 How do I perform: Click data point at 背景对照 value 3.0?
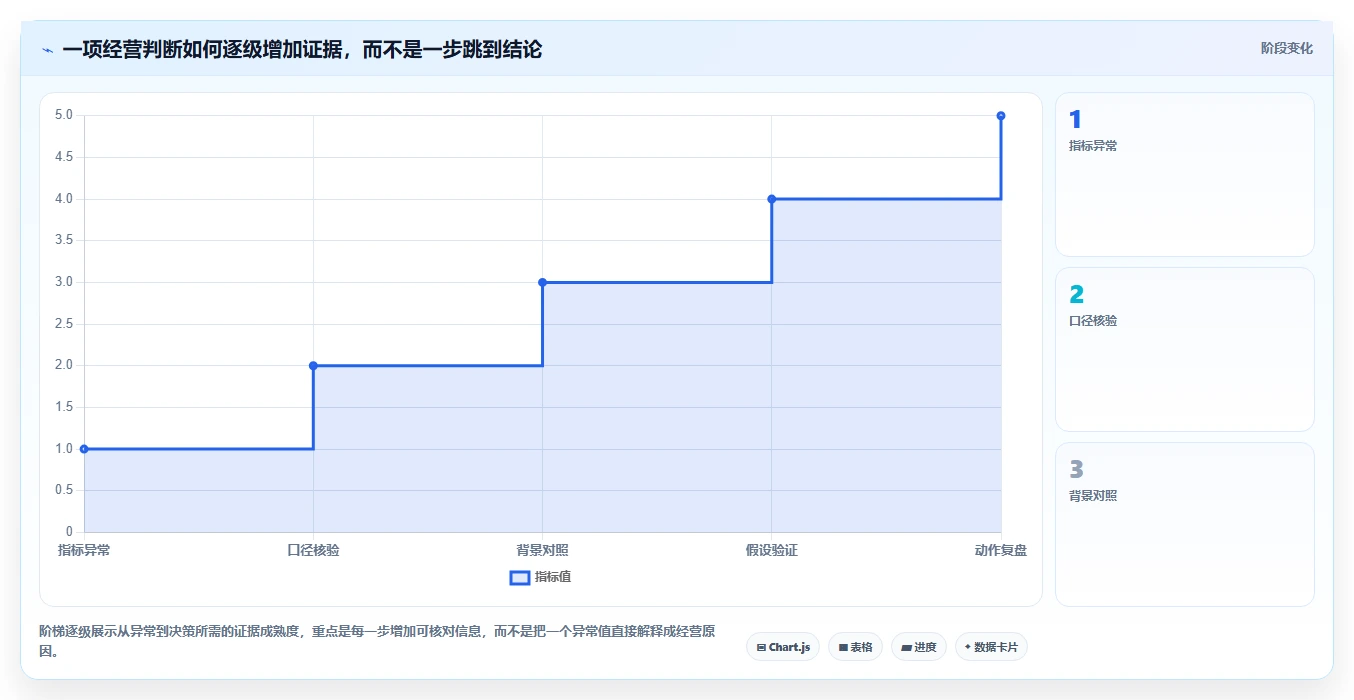542,282
